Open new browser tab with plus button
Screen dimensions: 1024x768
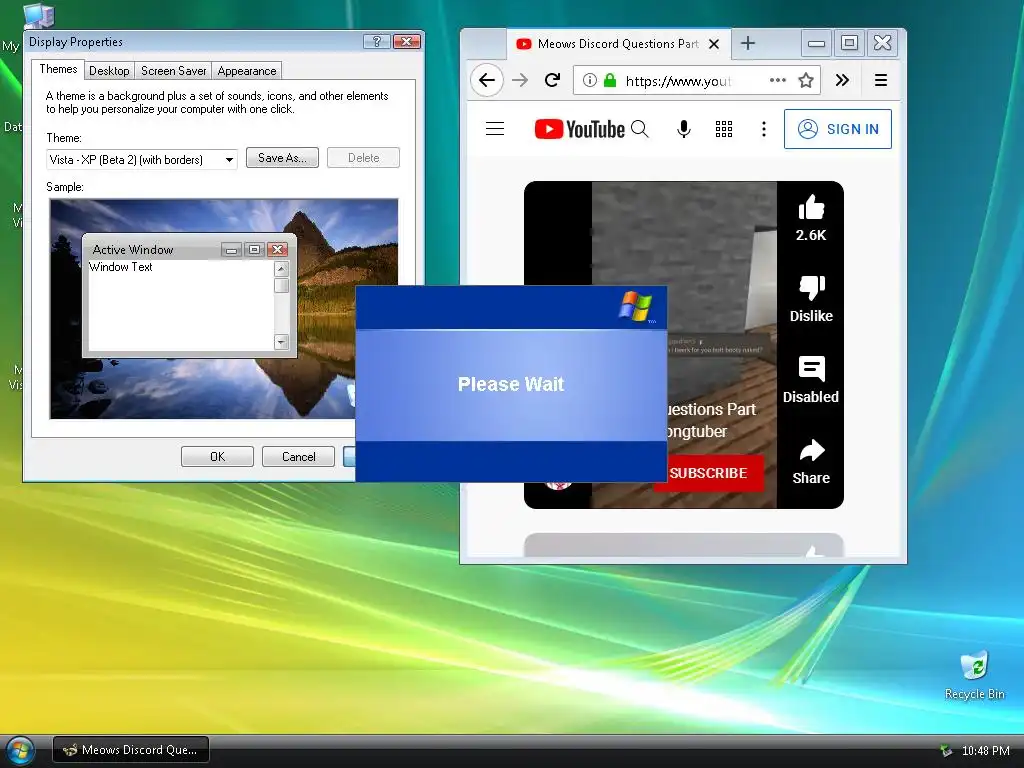click(748, 43)
